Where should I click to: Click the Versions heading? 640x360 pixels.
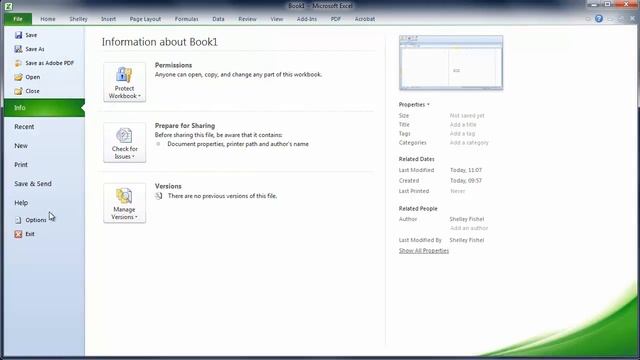tap(168, 186)
